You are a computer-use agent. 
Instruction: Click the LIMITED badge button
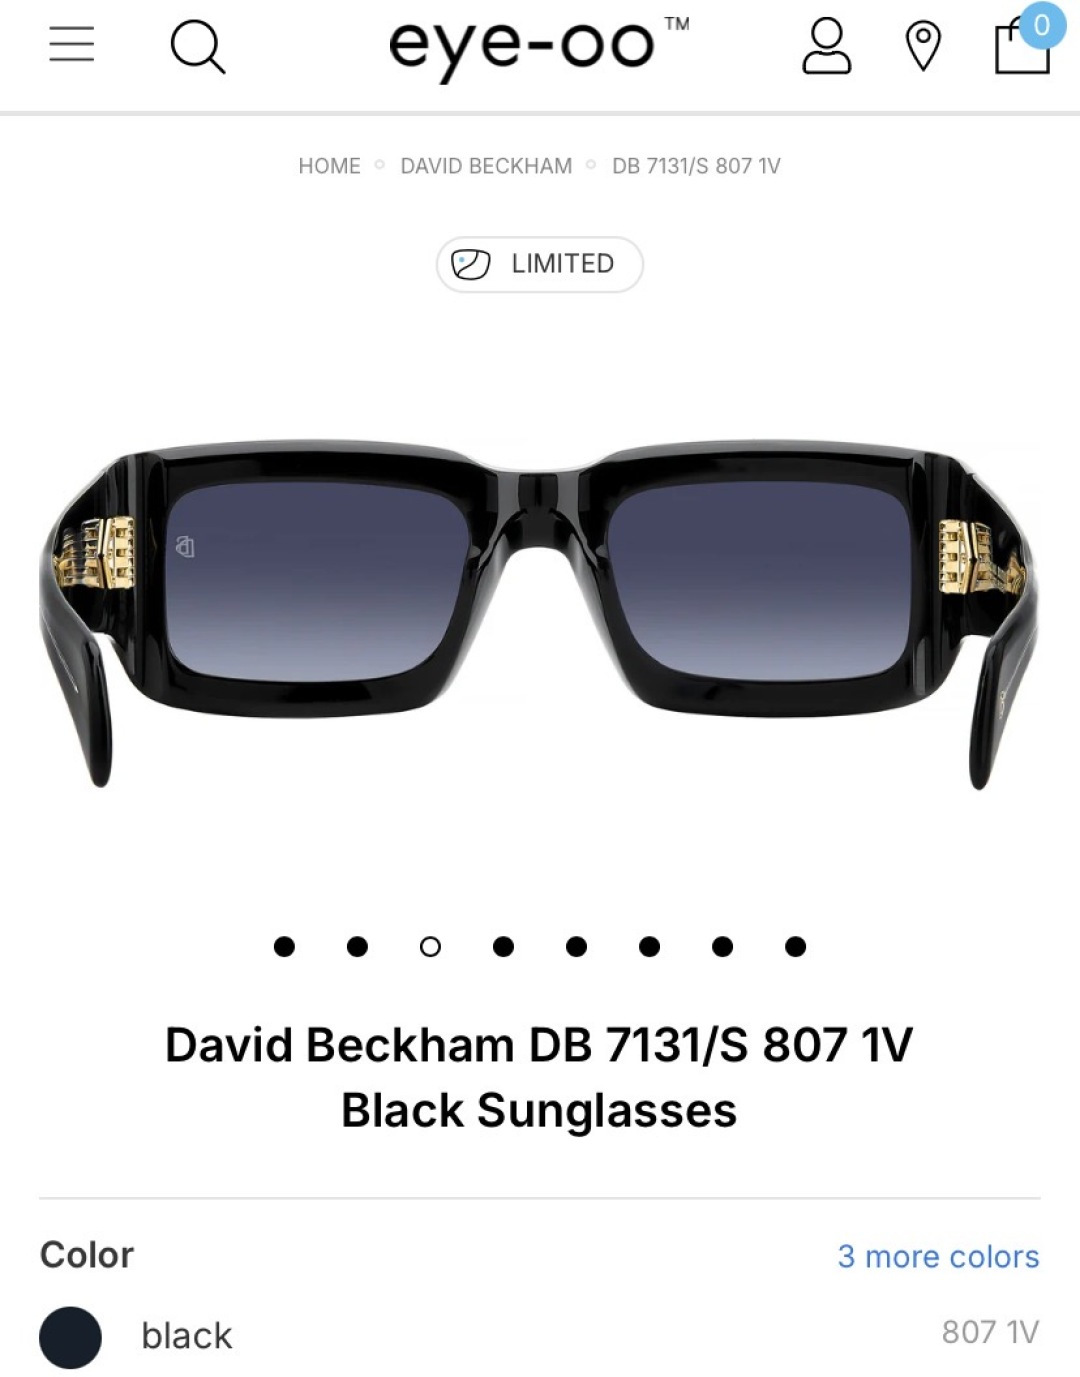(x=539, y=264)
